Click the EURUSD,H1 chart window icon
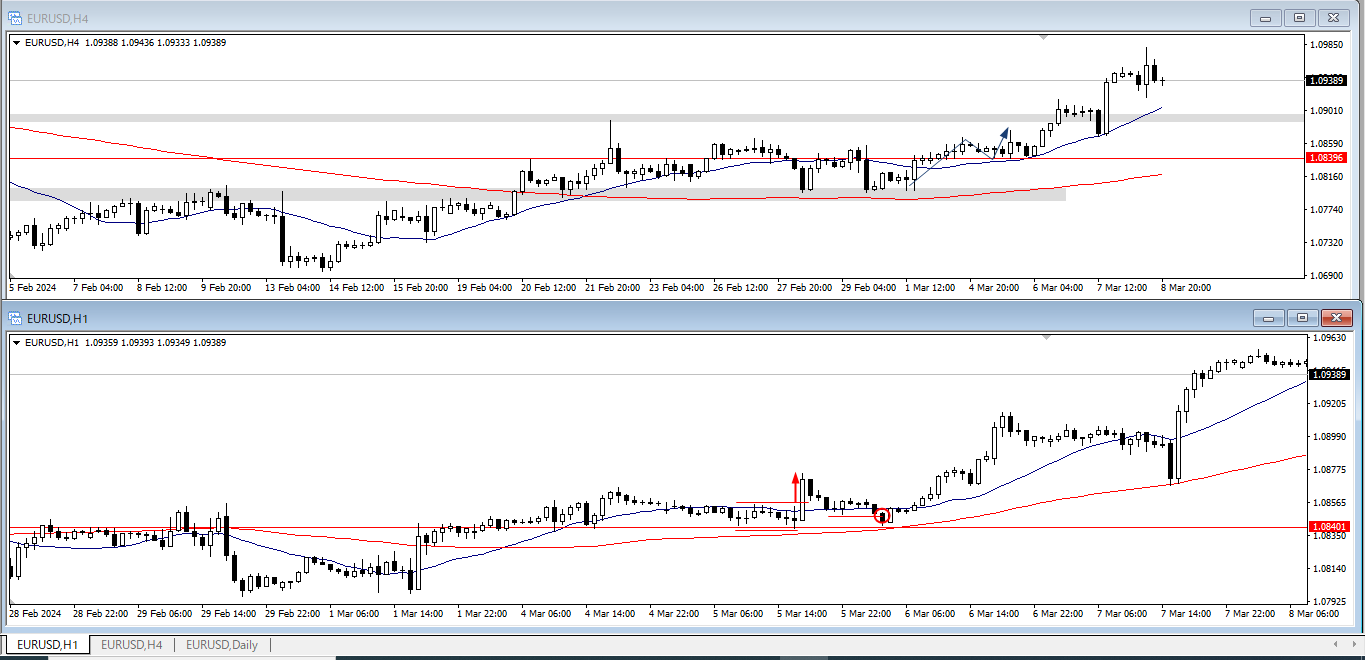Viewport: 1365px width, 660px height. (x=15, y=318)
